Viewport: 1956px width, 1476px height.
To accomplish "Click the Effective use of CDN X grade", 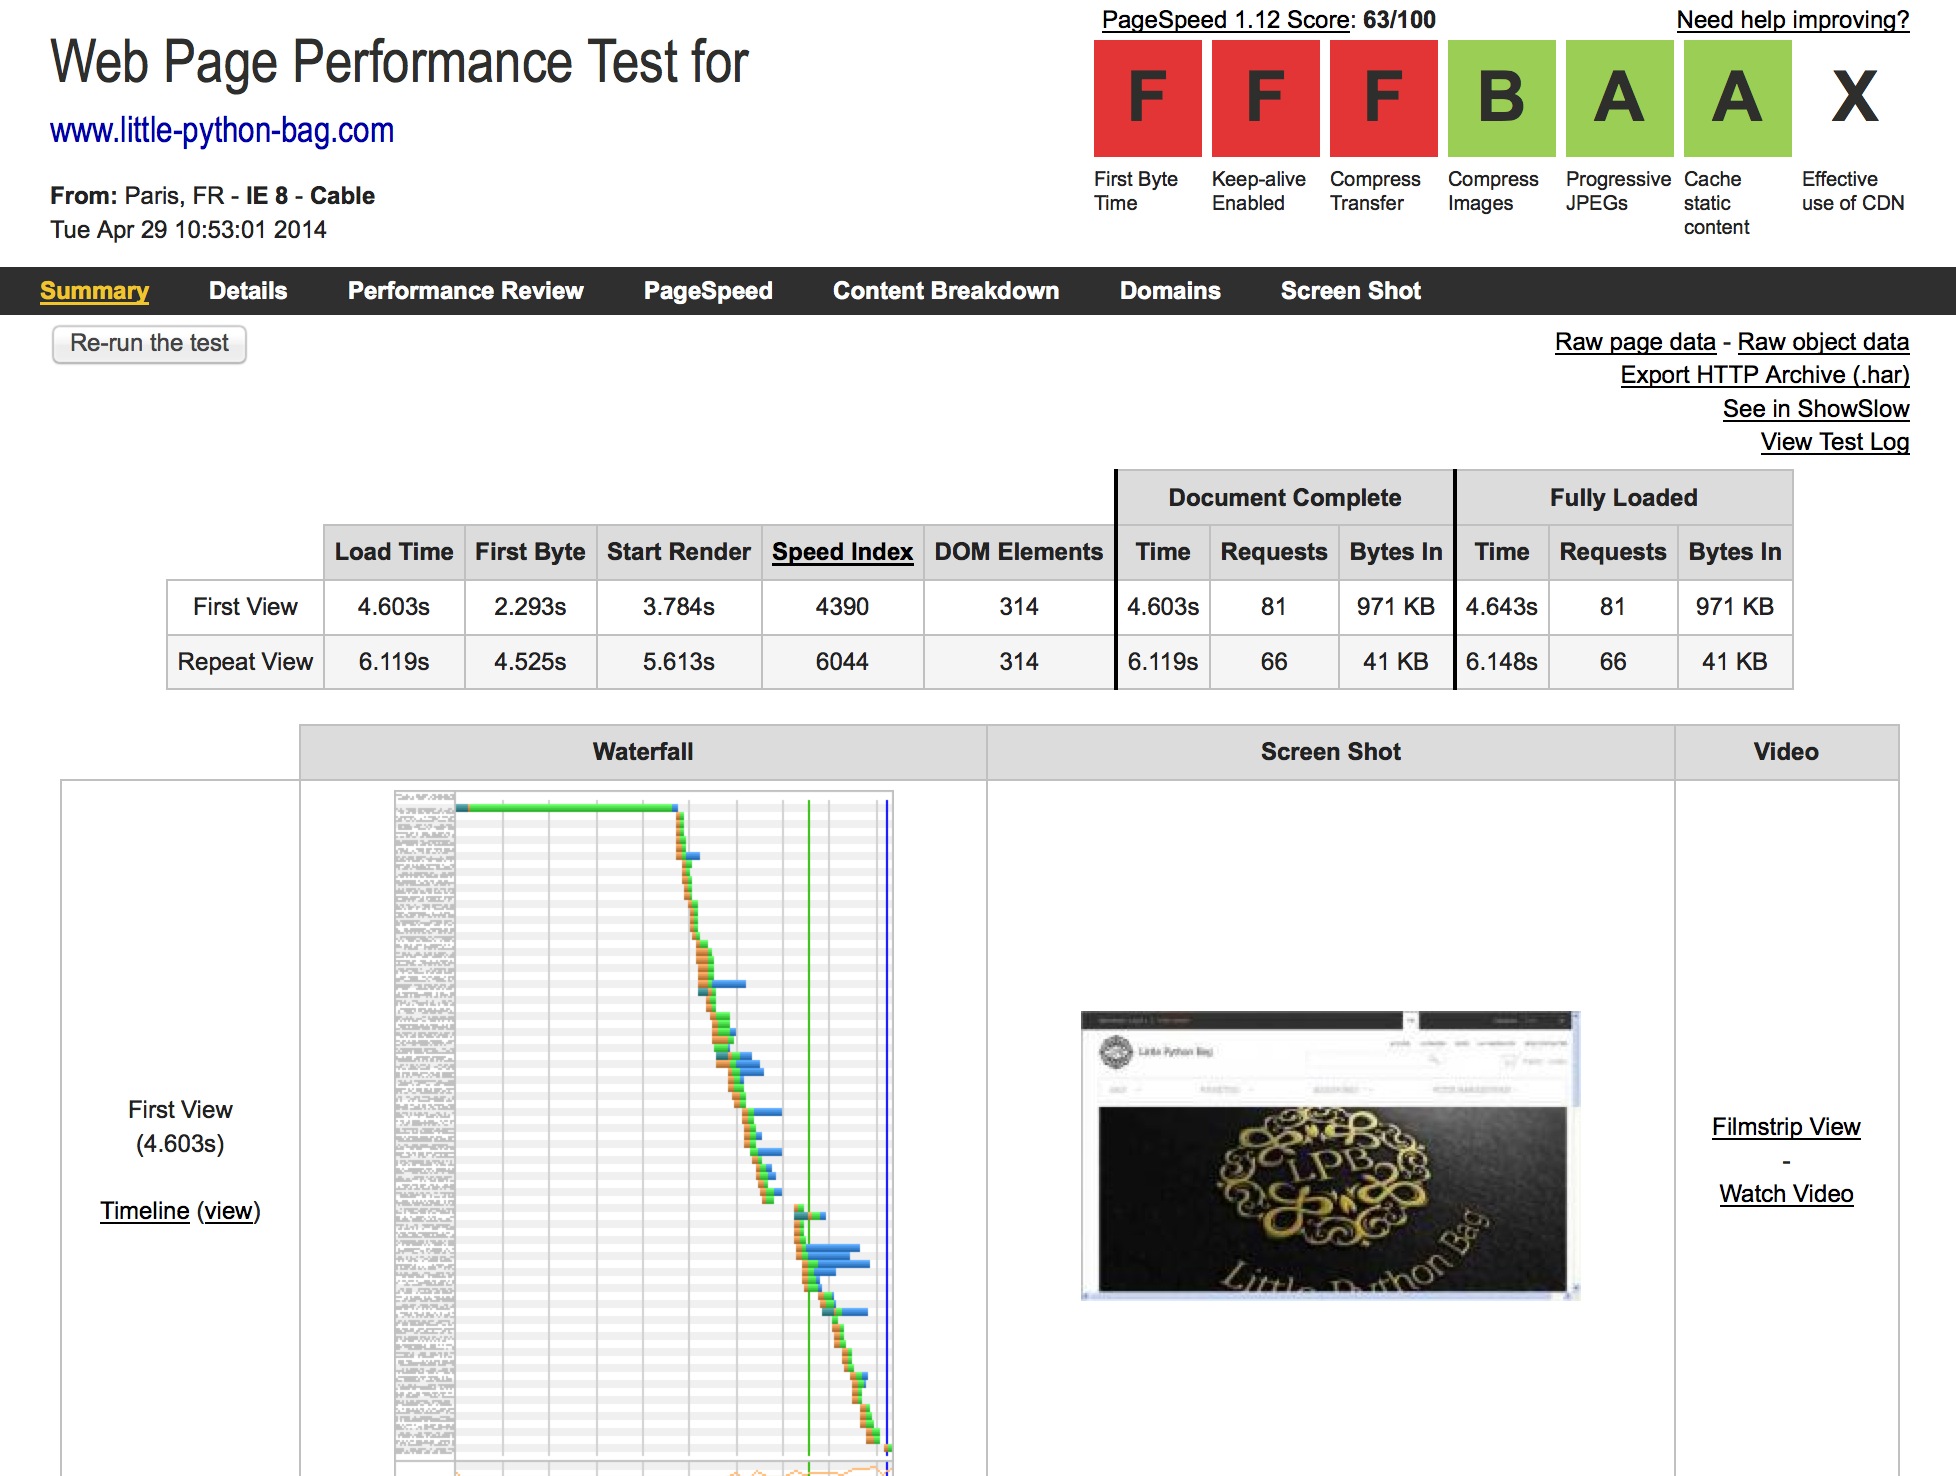I will click(1855, 98).
